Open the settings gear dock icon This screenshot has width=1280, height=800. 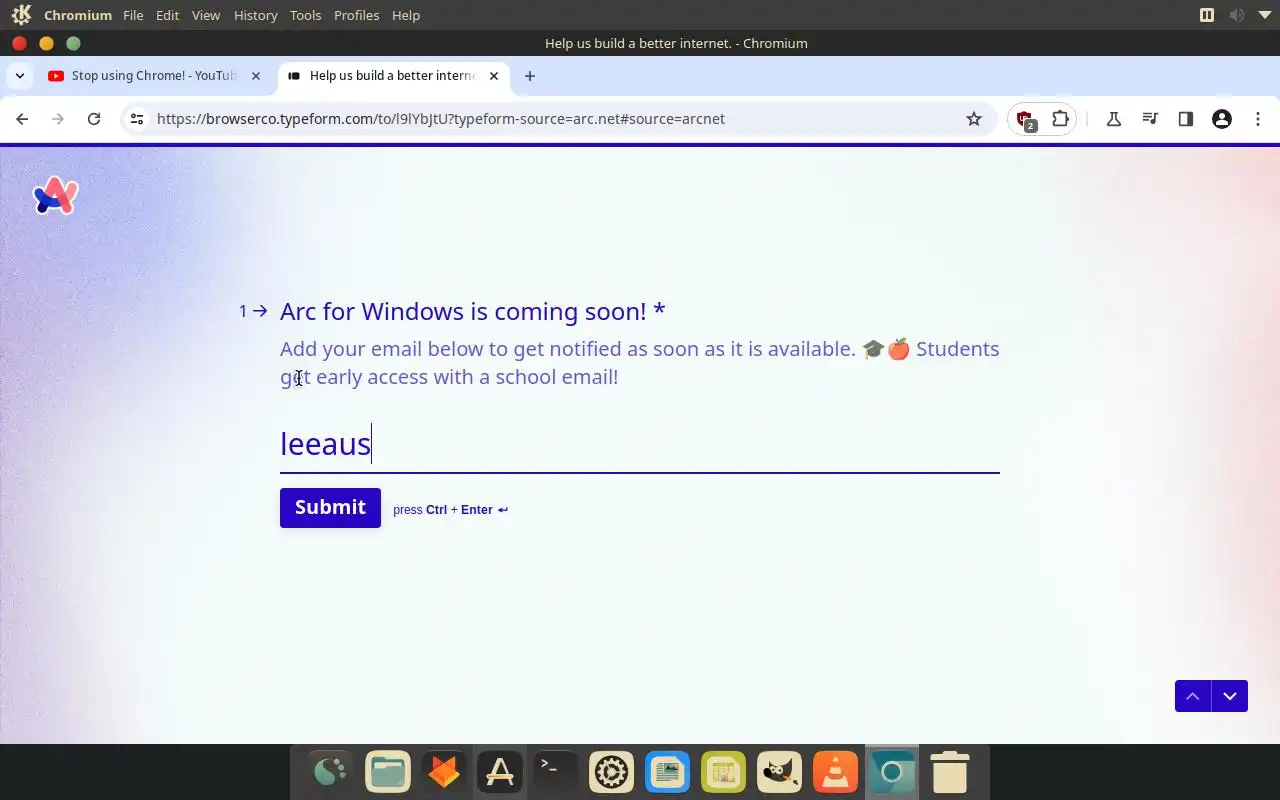coord(612,772)
